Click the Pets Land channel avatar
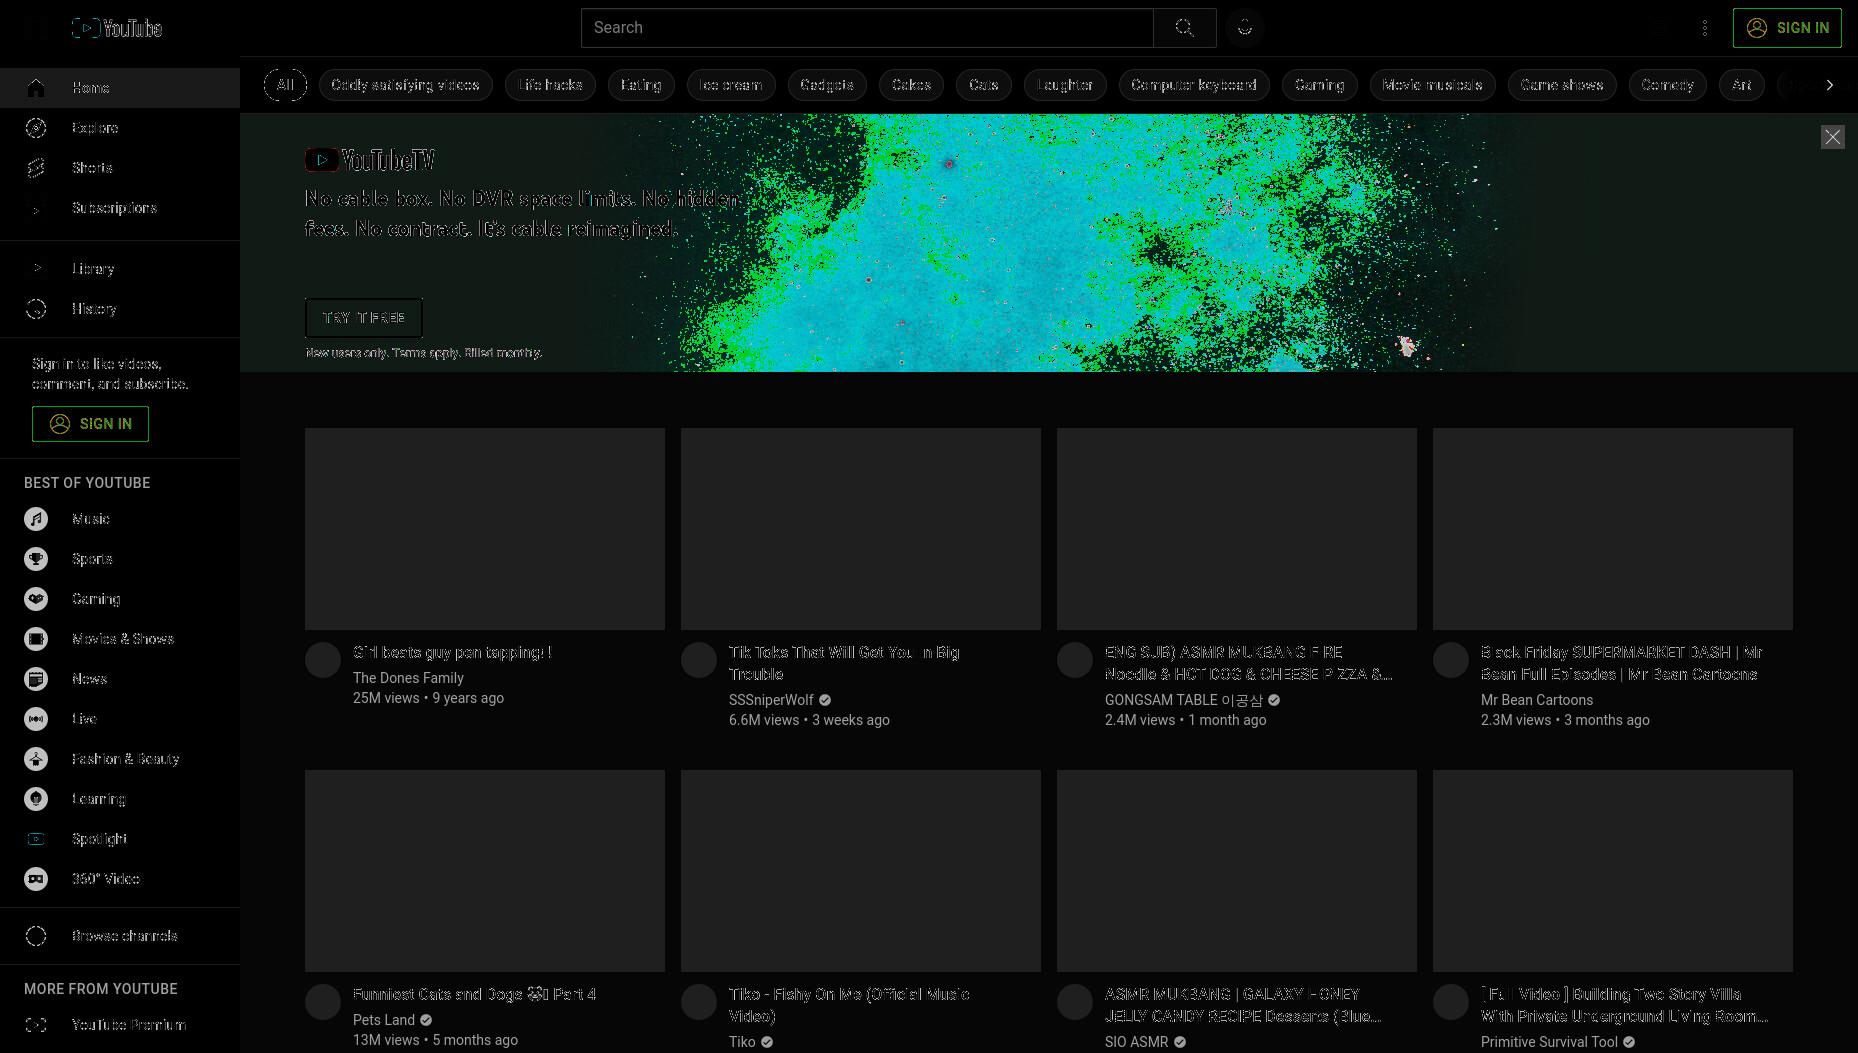The width and height of the screenshot is (1858, 1053). coord(323,1002)
